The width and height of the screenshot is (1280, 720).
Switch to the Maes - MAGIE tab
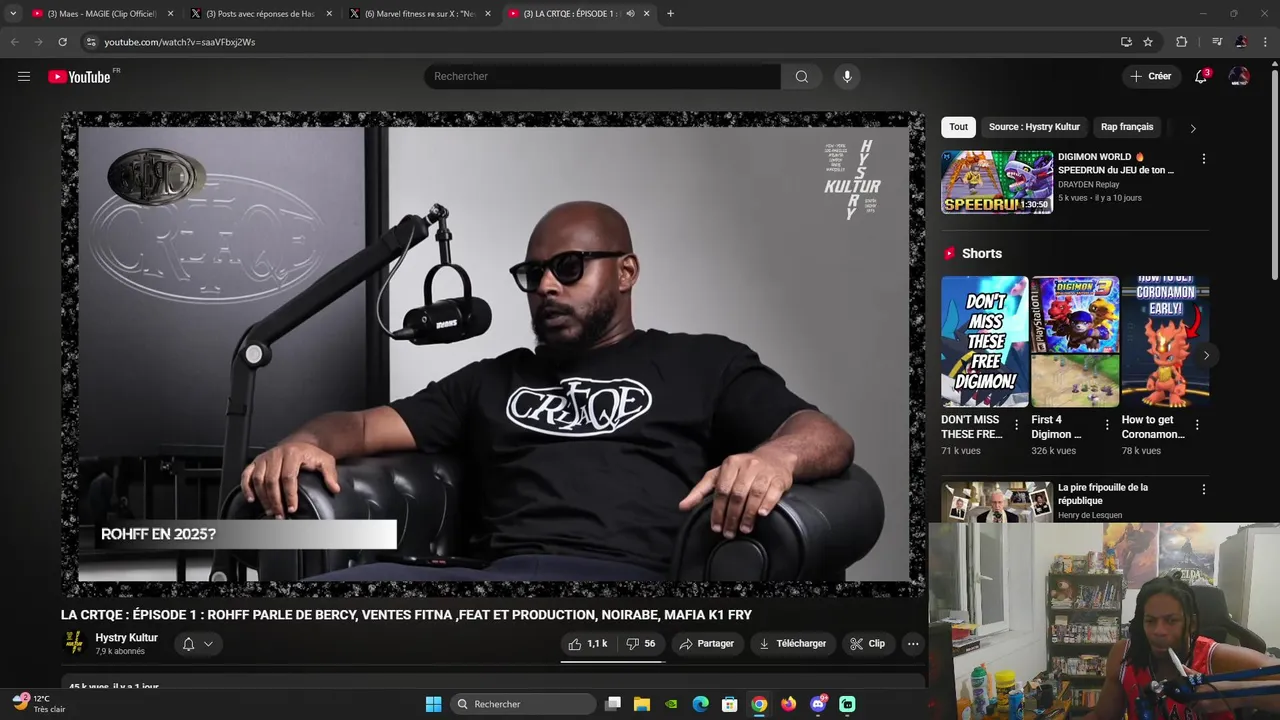[x=101, y=14]
